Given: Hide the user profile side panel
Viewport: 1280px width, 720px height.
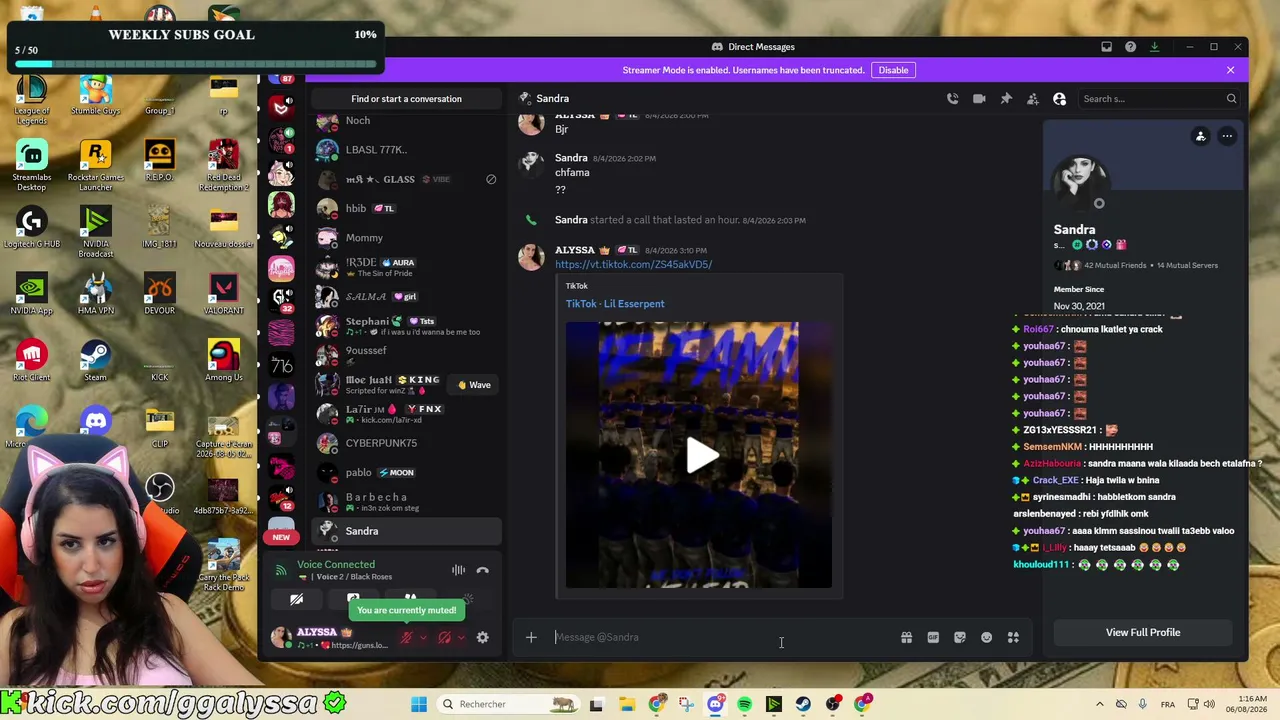Looking at the screenshot, I should point(1060,99).
